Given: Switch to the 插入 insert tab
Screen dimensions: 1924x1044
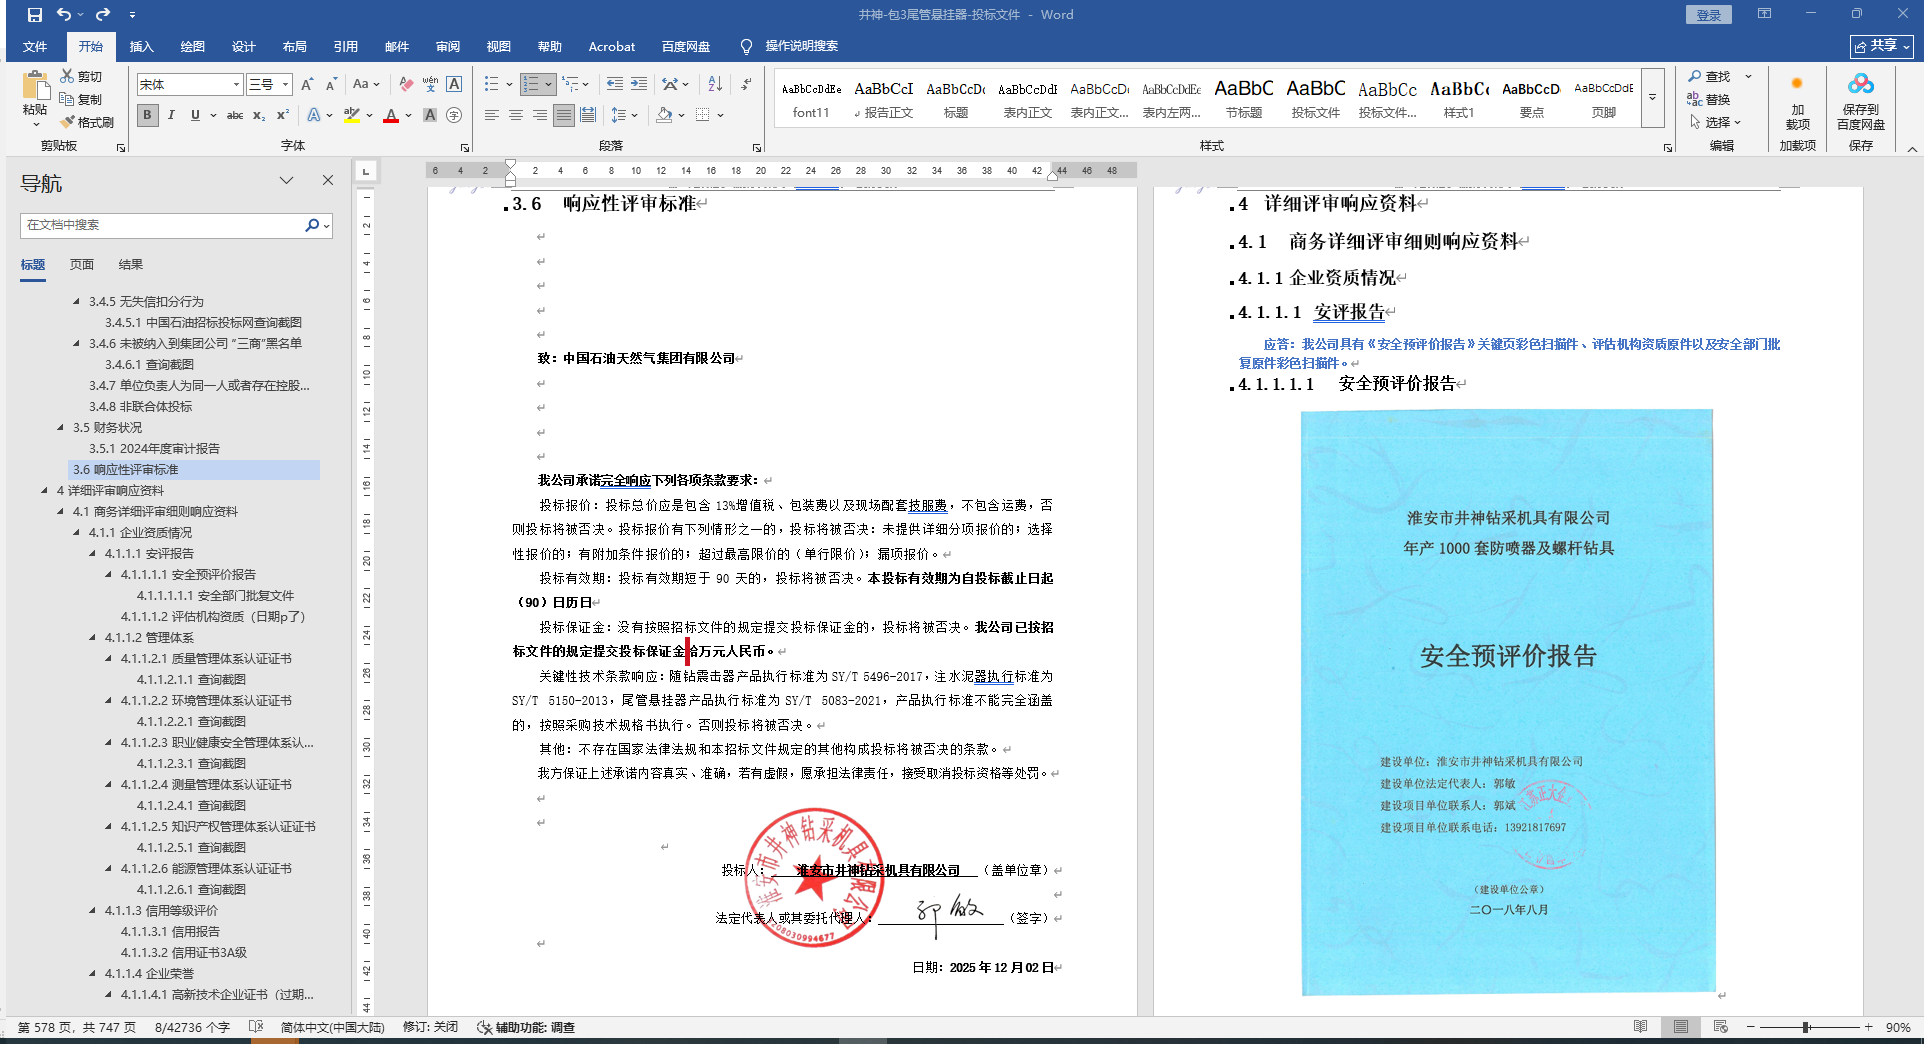Looking at the screenshot, I should coord(141,46).
